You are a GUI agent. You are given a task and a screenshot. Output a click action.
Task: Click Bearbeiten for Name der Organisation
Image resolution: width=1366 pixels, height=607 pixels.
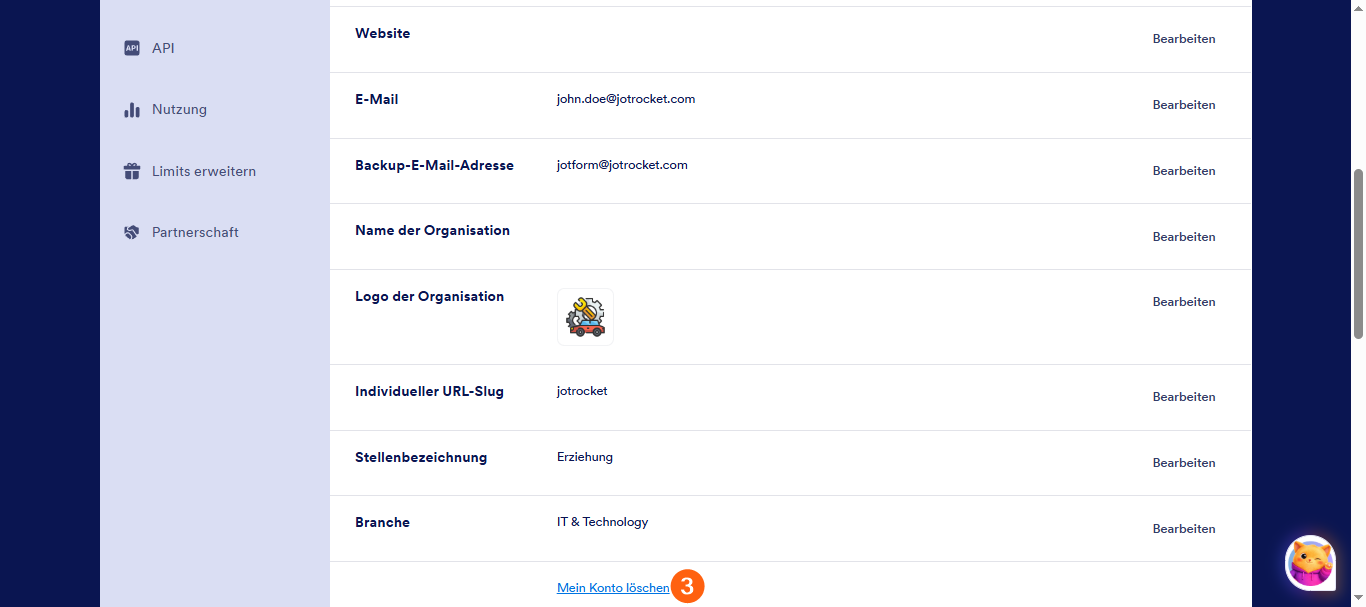coord(1184,237)
